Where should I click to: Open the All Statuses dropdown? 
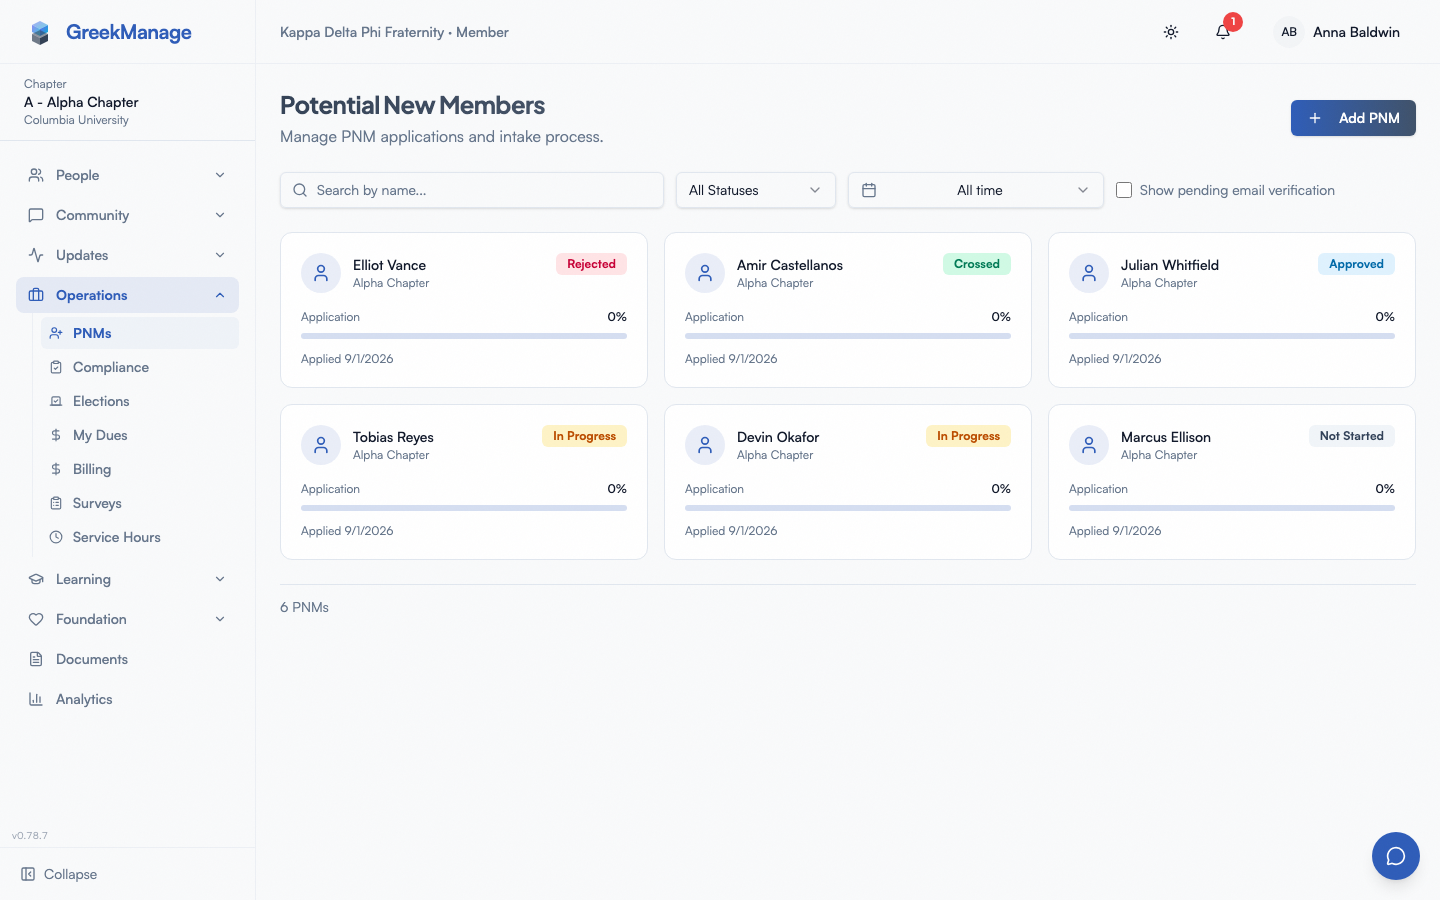tap(756, 190)
